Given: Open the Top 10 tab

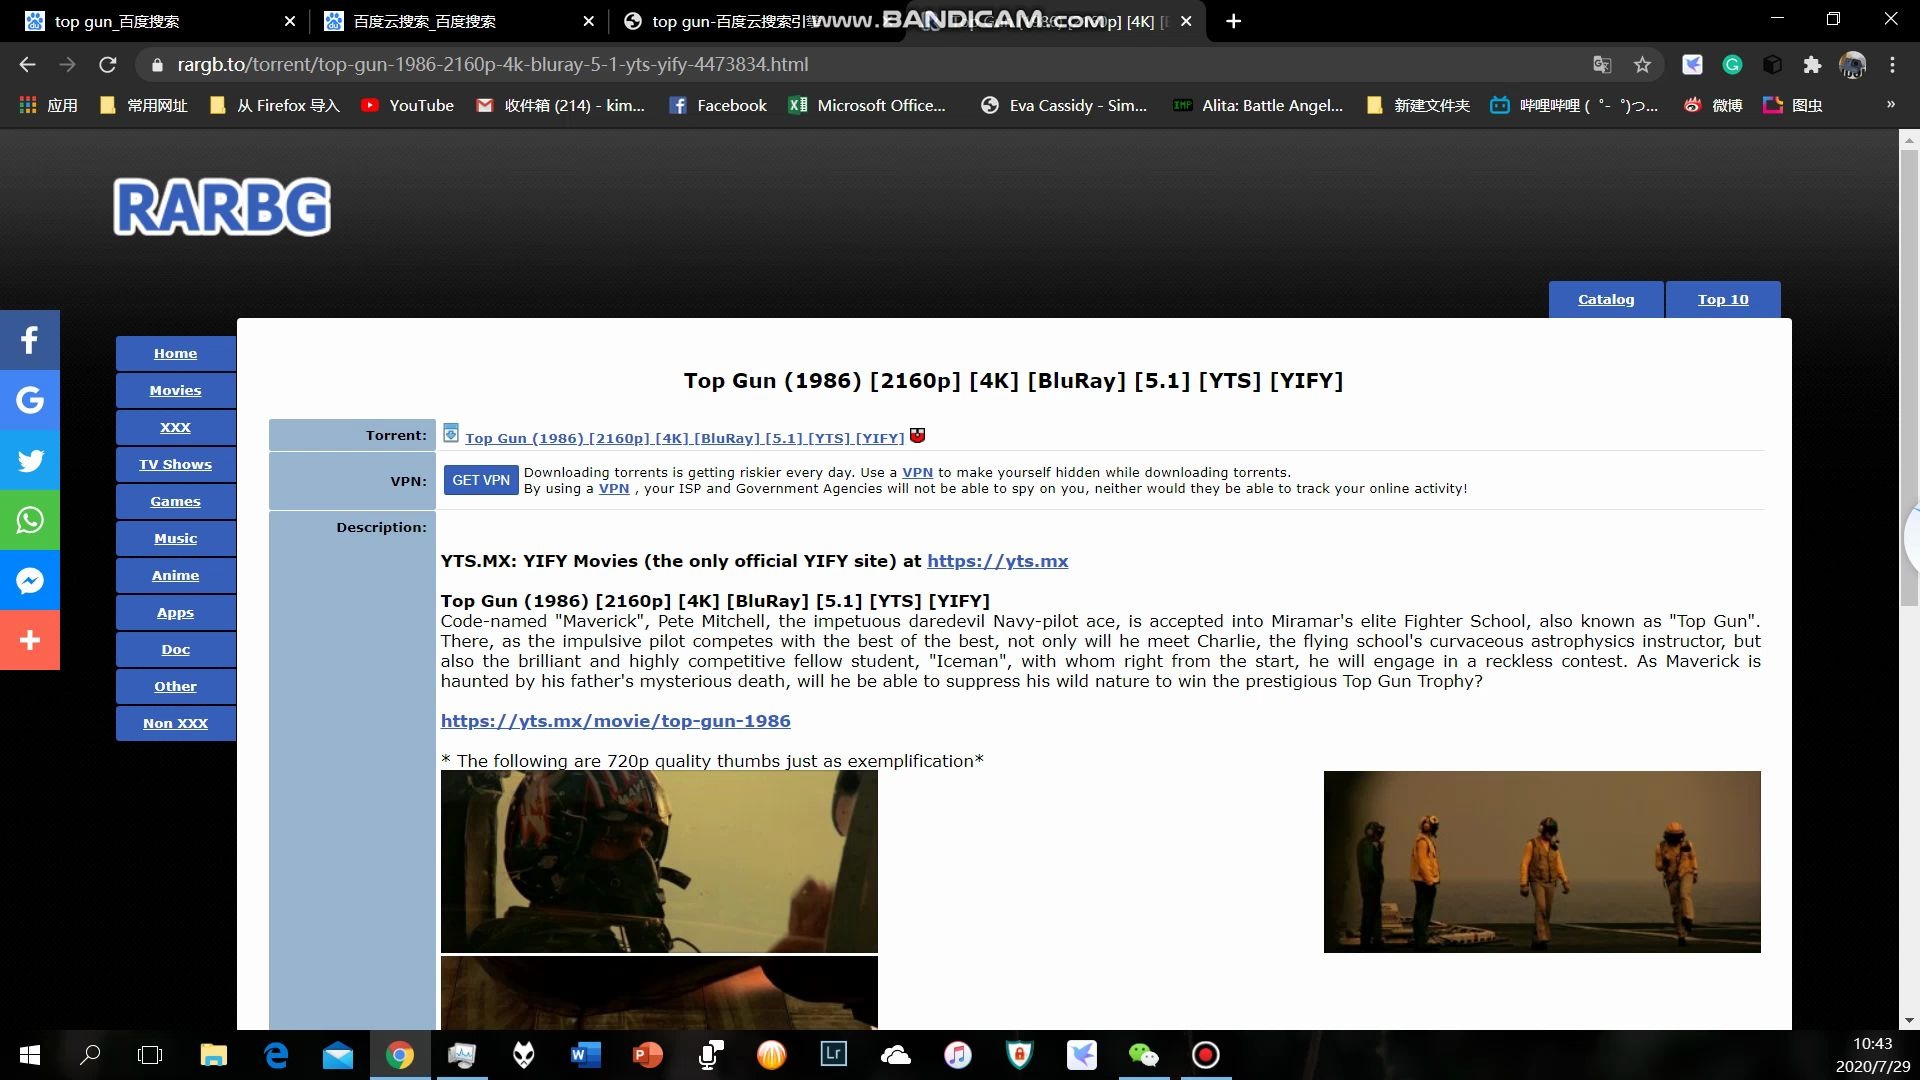Looking at the screenshot, I should 1722,299.
